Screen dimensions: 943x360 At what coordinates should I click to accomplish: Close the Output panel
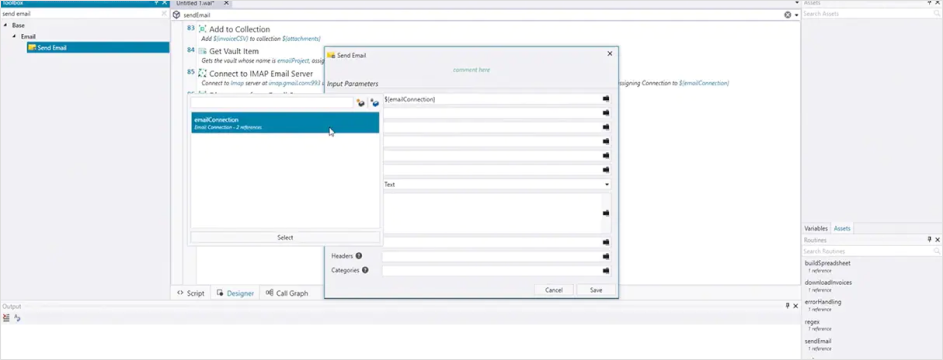click(x=796, y=306)
